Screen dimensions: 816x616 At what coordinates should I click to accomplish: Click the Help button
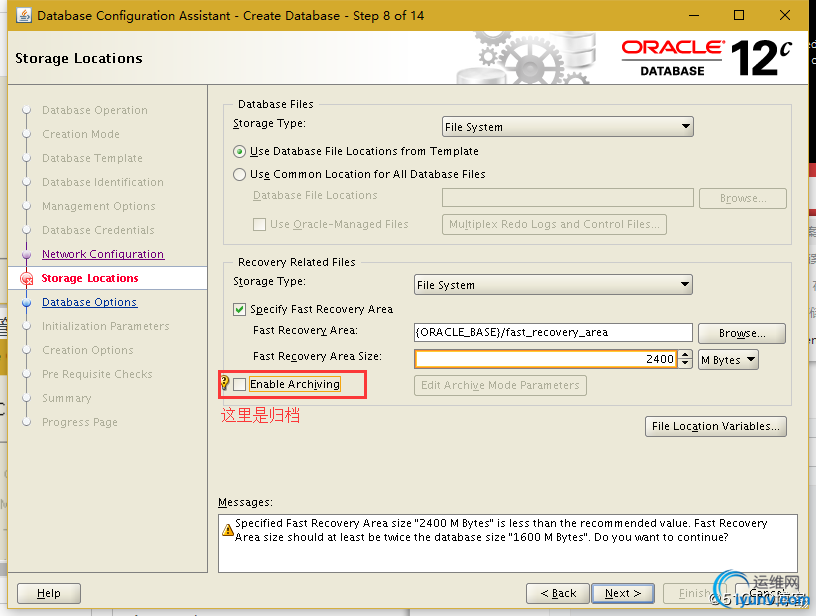pyautogui.click(x=49, y=593)
